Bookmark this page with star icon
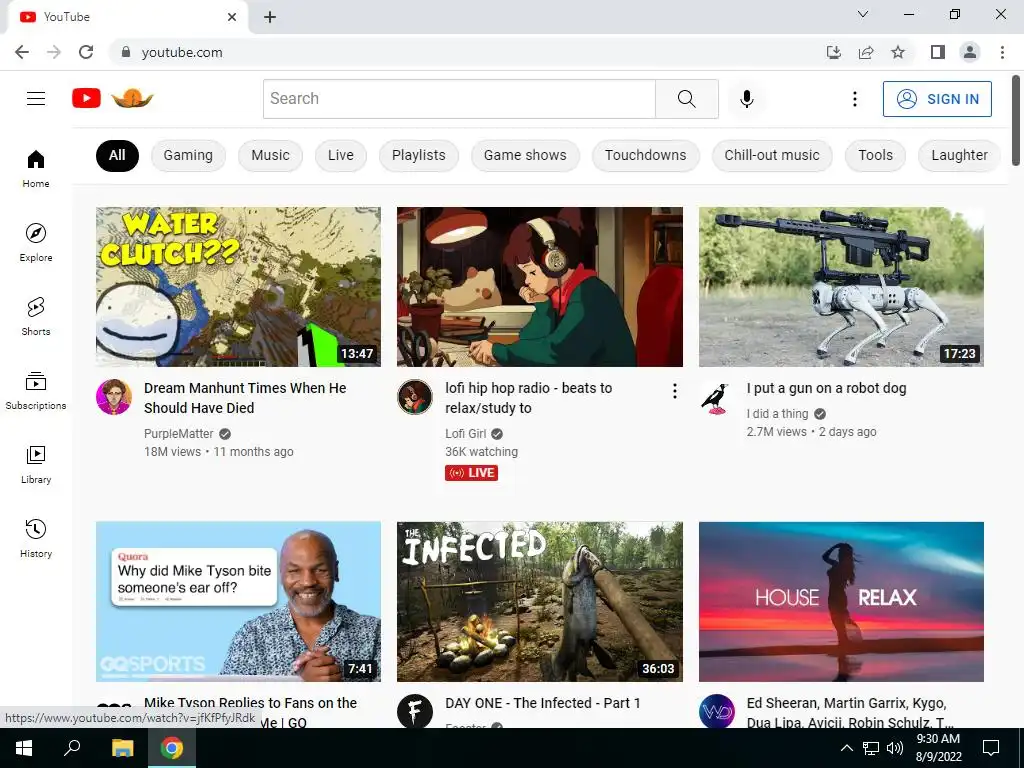The width and height of the screenshot is (1024, 768). pyautogui.click(x=898, y=52)
